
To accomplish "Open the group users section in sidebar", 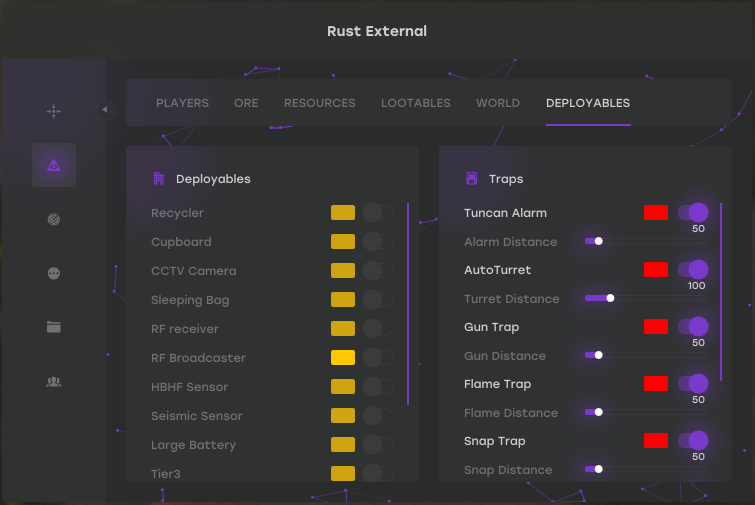I will click(x=53, y=382).
